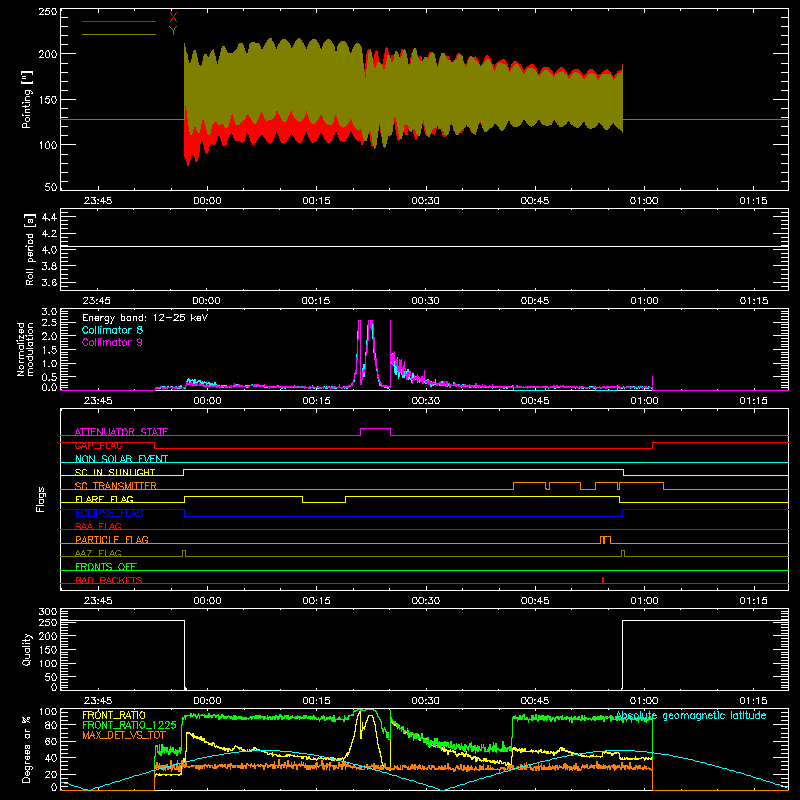Click the FLARE_FLAG label
Image resolution: width=800 pixels, height=800 pixels.
(x=104, y=499)
